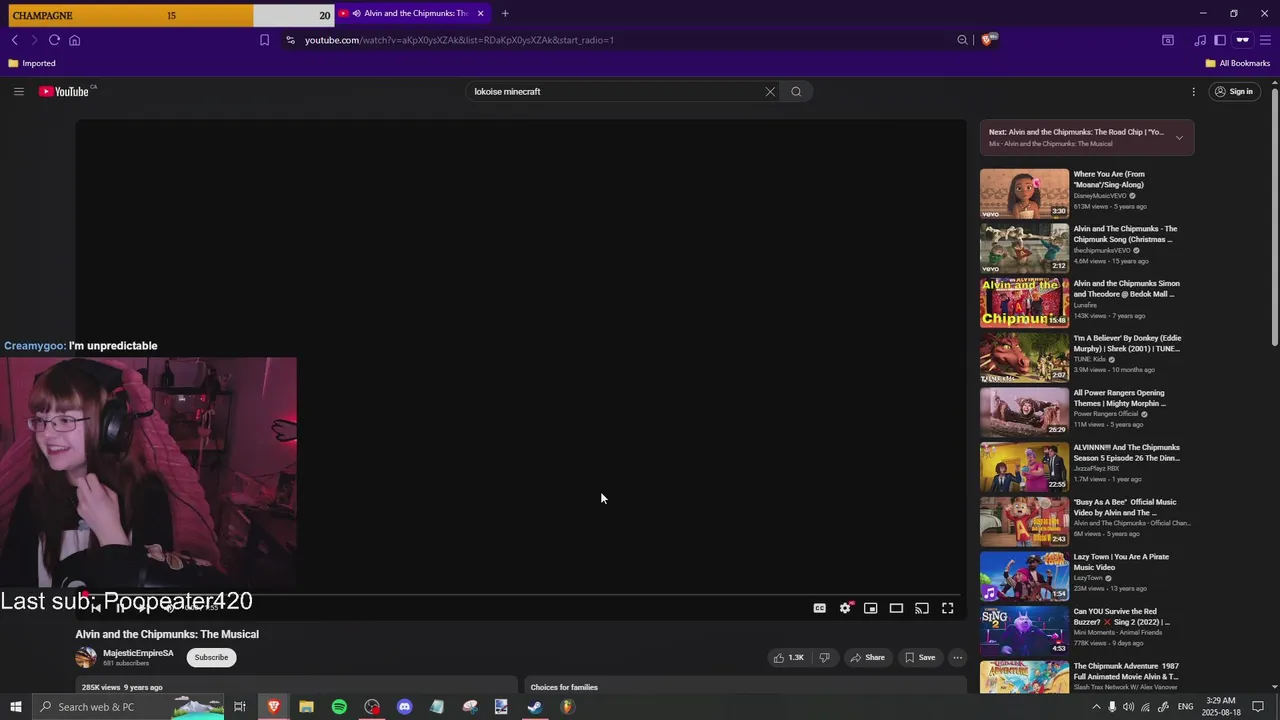
Task: Open the Imported bookmarks folder
Action: 32,63
